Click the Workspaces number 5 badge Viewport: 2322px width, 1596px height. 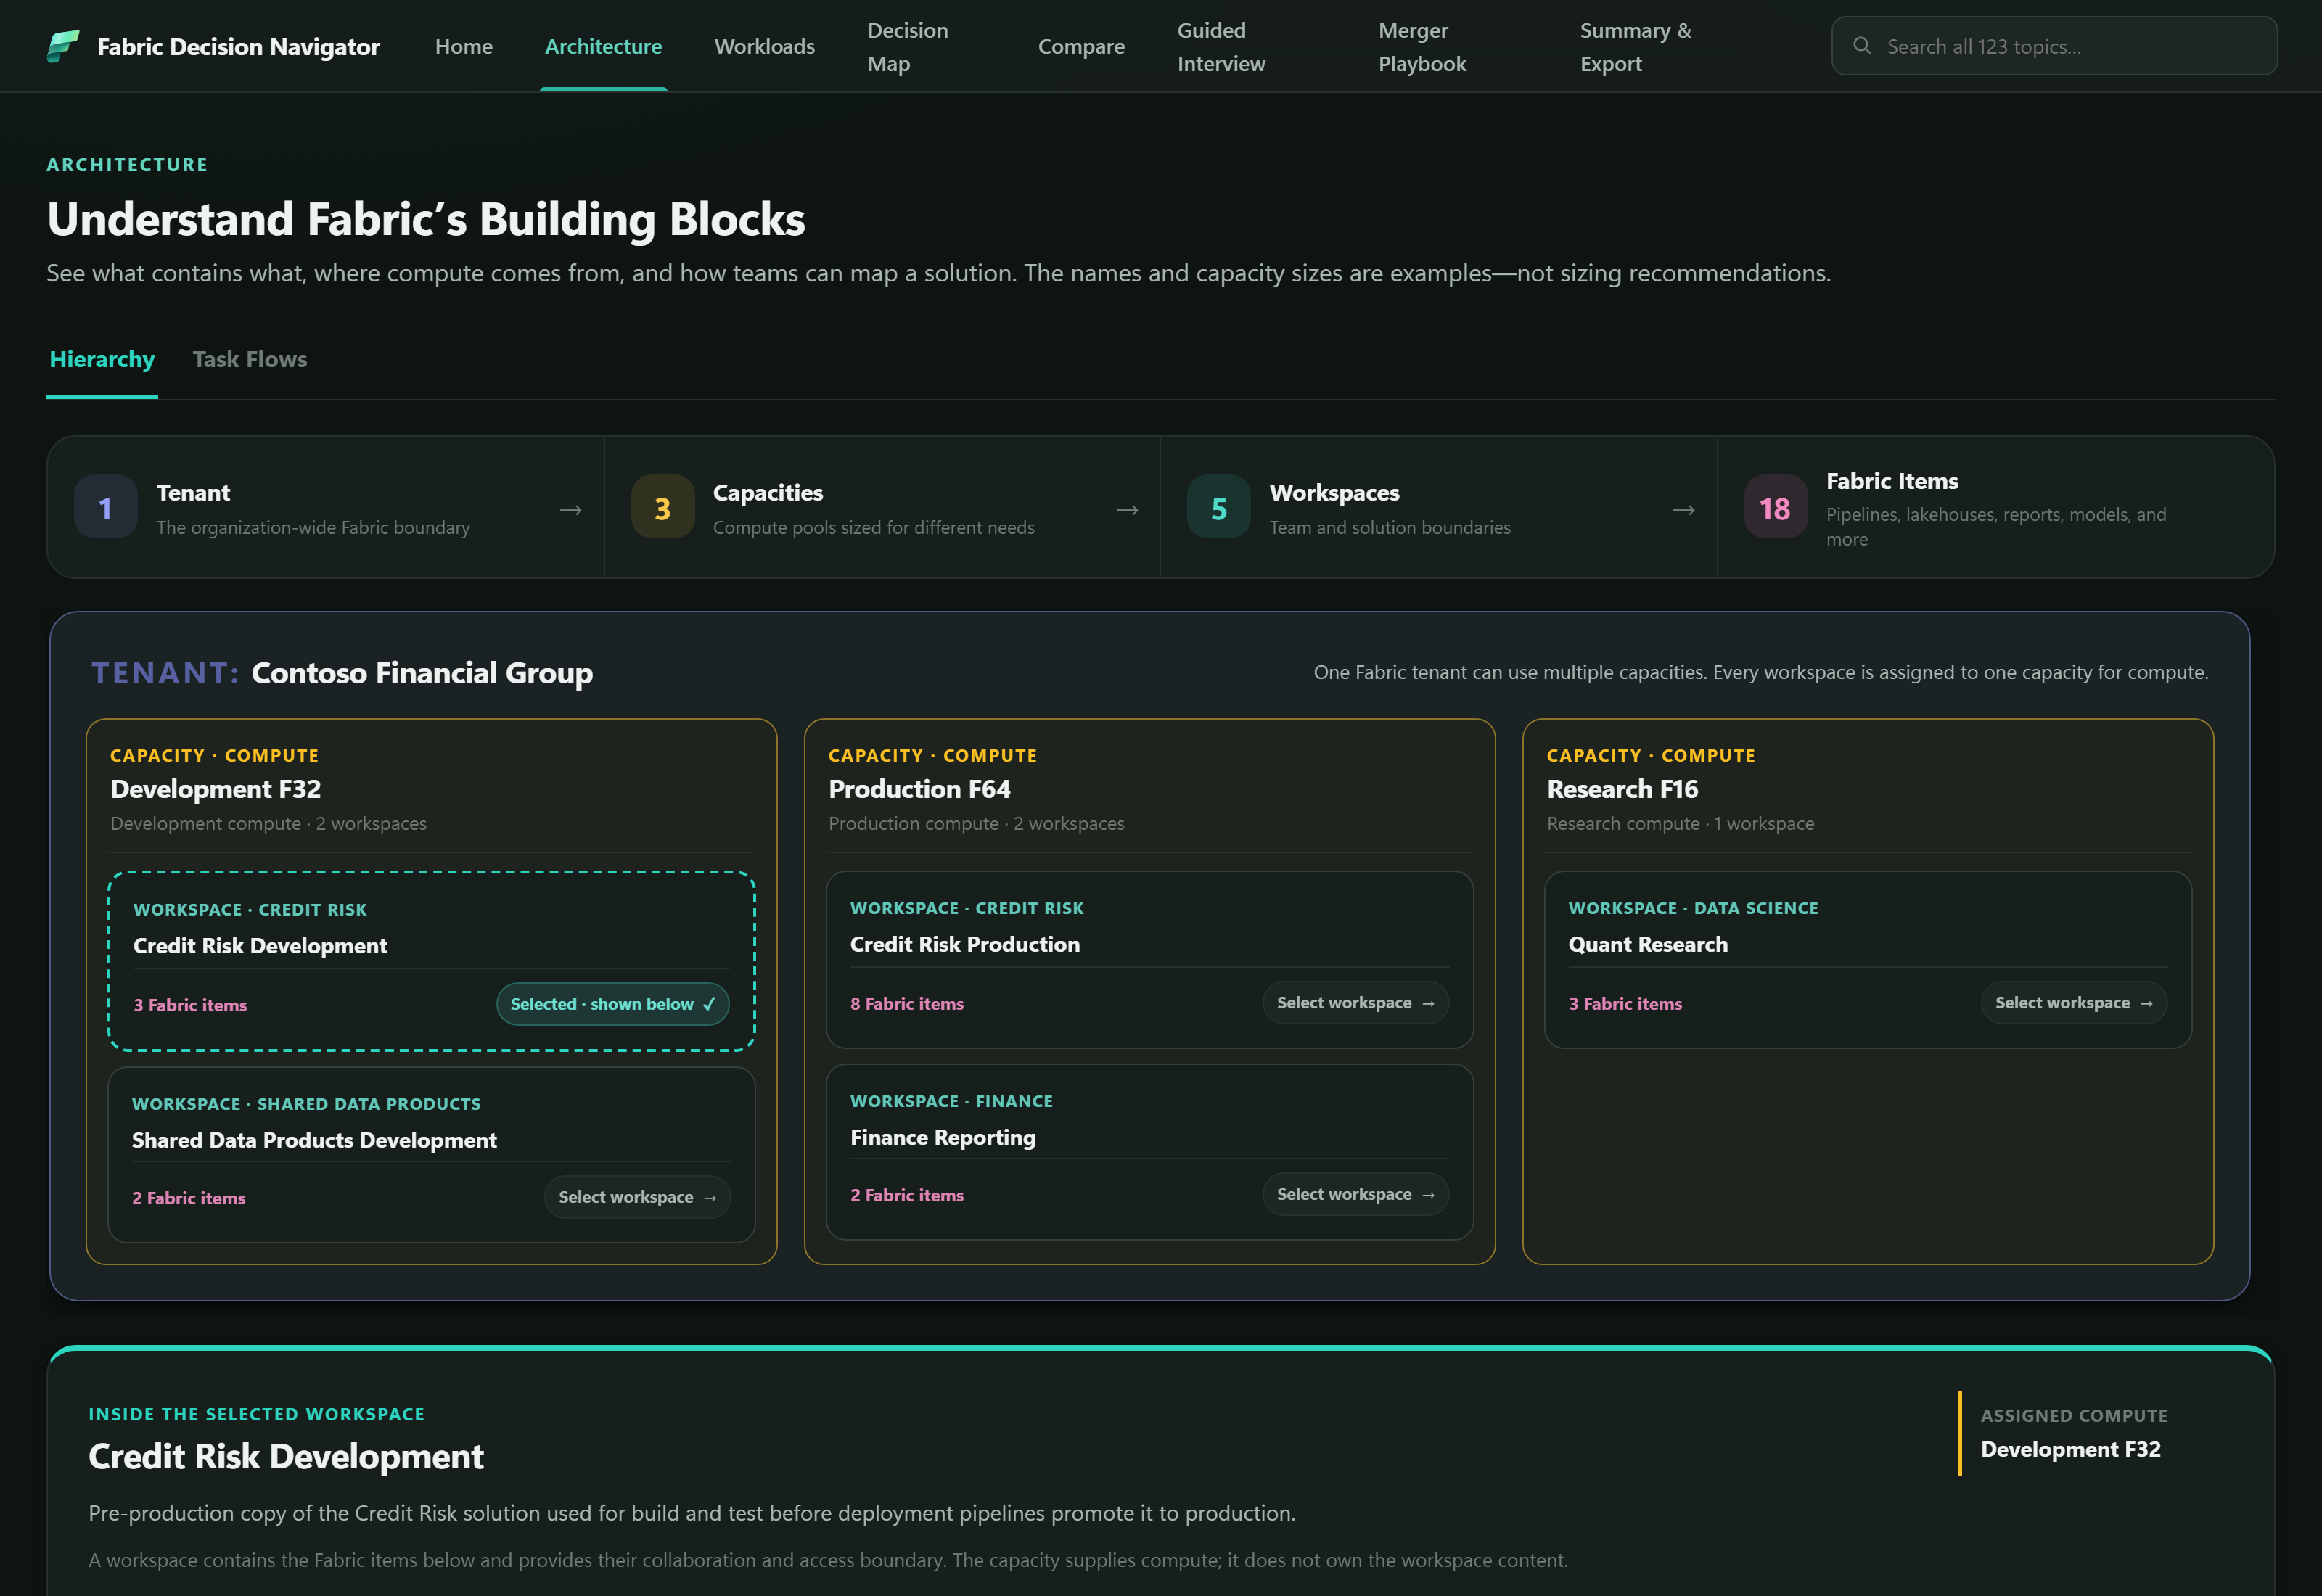(x=1218, y=507)
